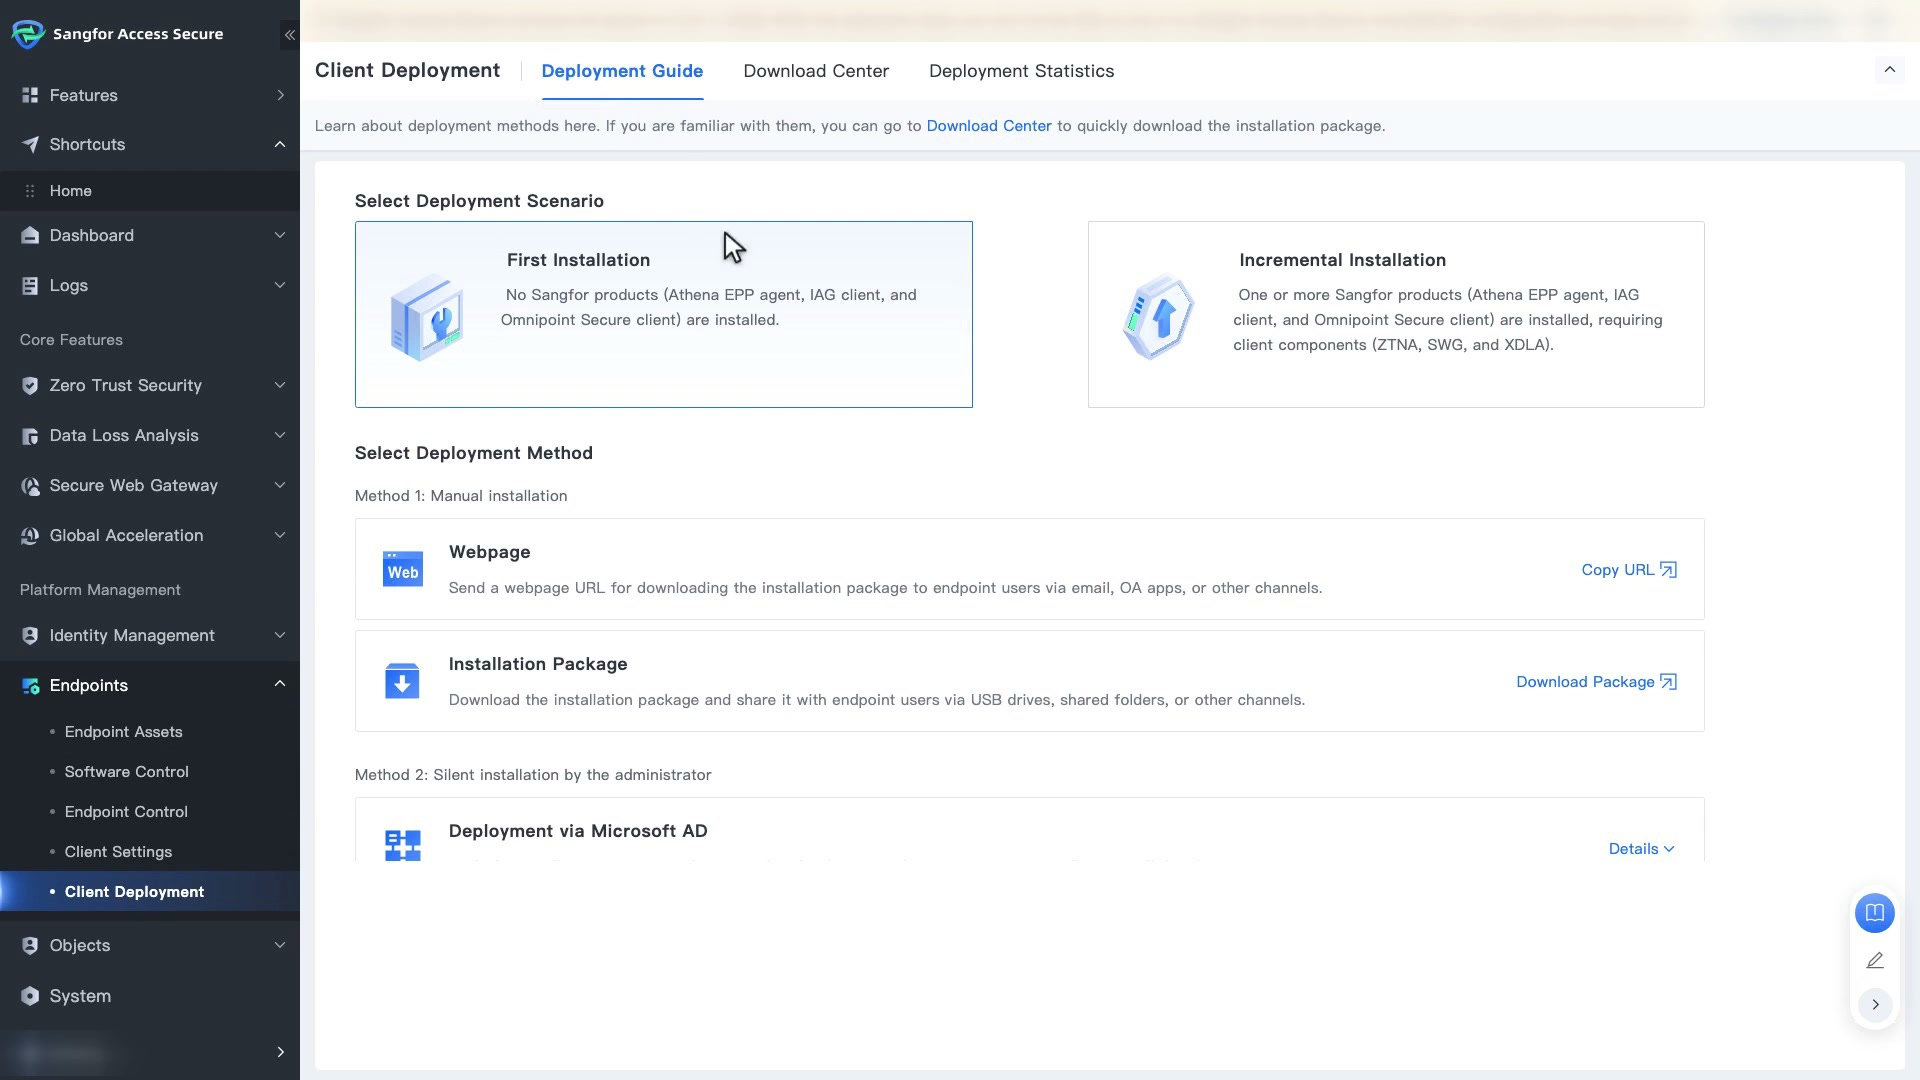Expand the Global Acceleration chevron
The height and width of the screenshot is (1080, 1920).
click(280, 535)
